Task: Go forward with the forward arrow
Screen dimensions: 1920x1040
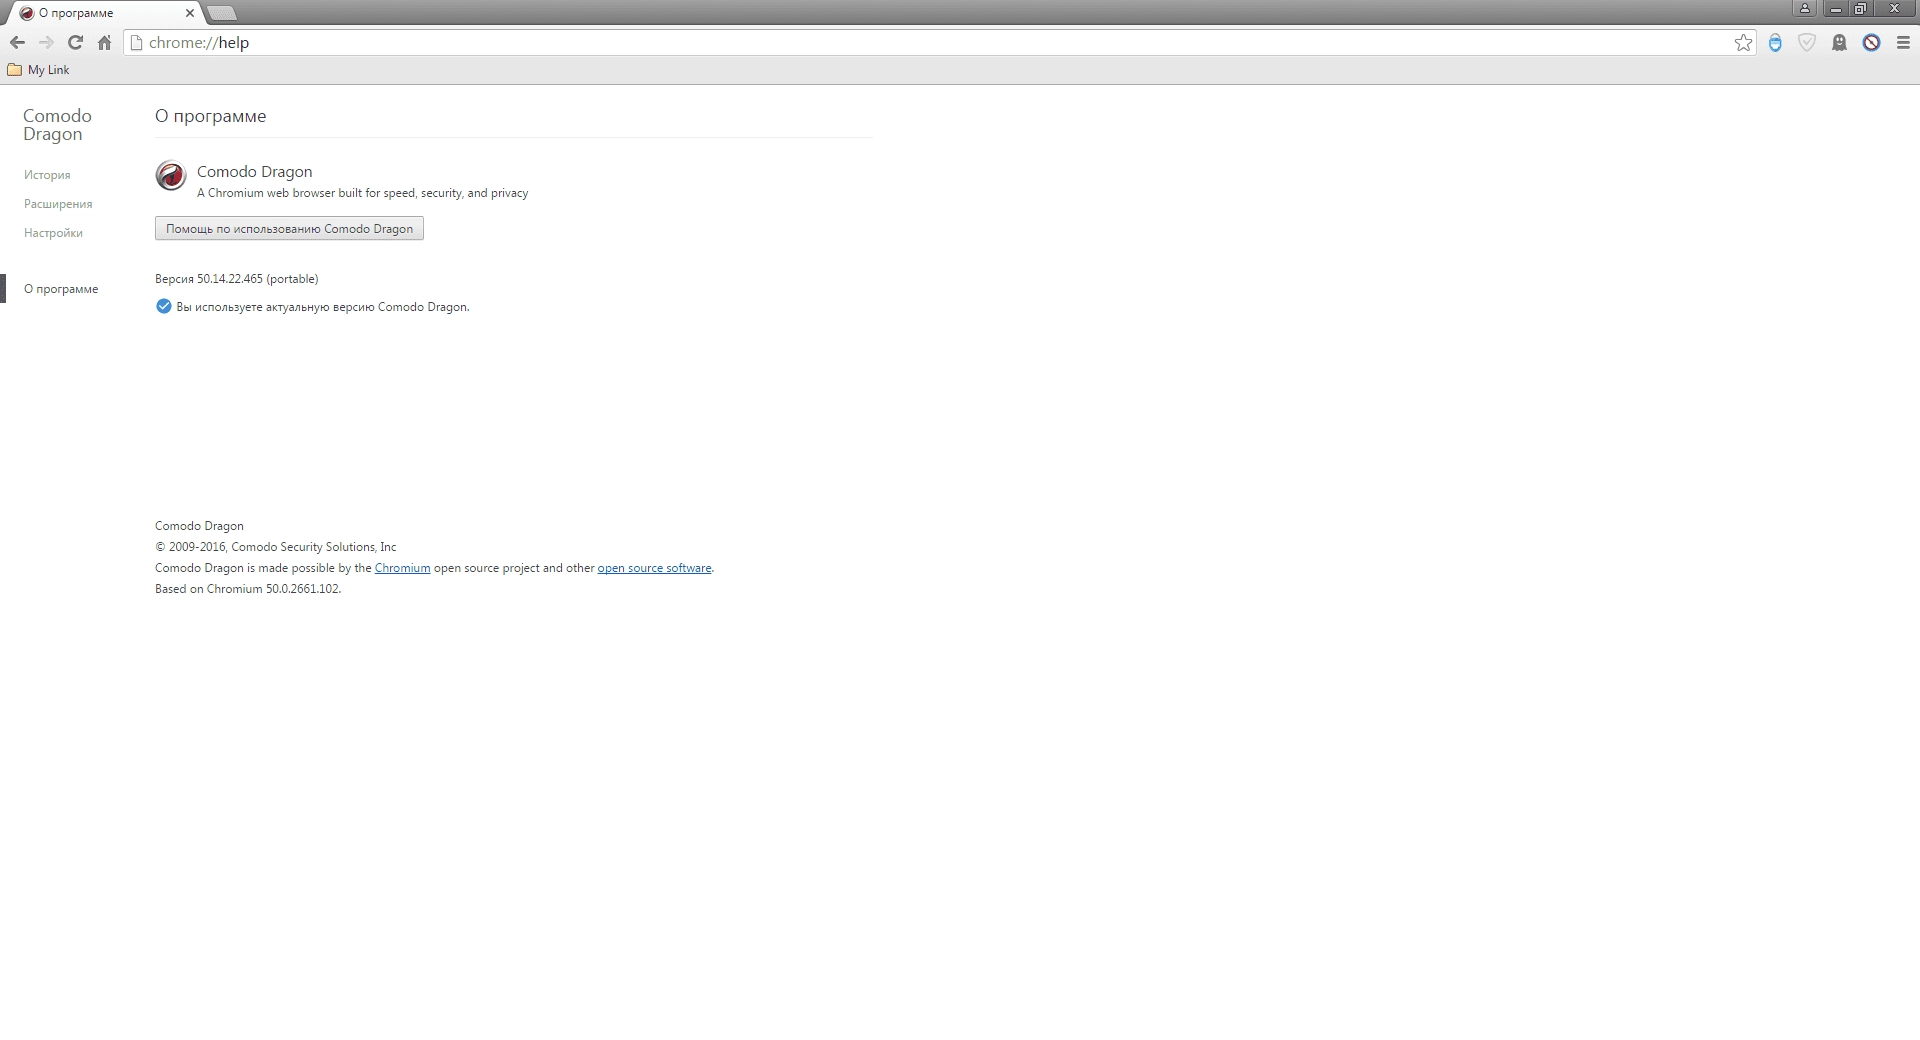Action: (46, 42)
